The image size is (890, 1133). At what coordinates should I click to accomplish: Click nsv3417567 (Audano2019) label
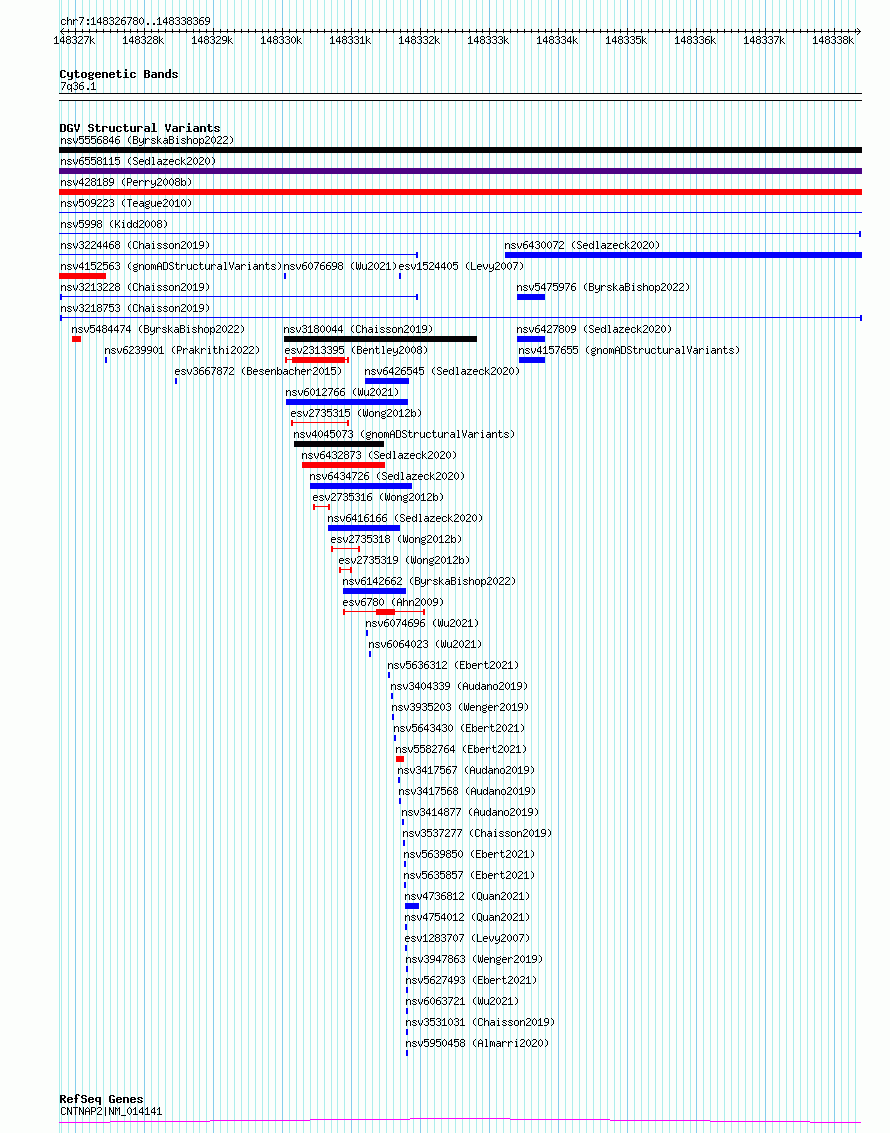click(x=466, y=769)
